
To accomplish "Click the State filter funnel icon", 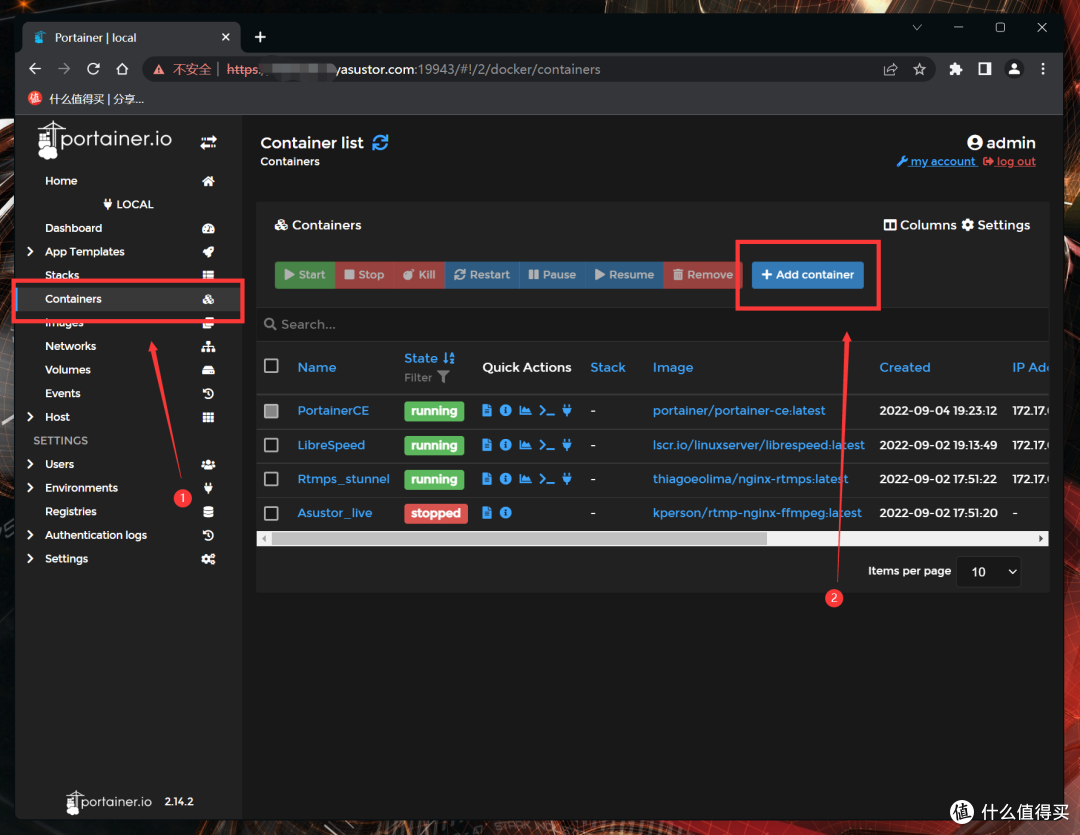I will point(443,378).
